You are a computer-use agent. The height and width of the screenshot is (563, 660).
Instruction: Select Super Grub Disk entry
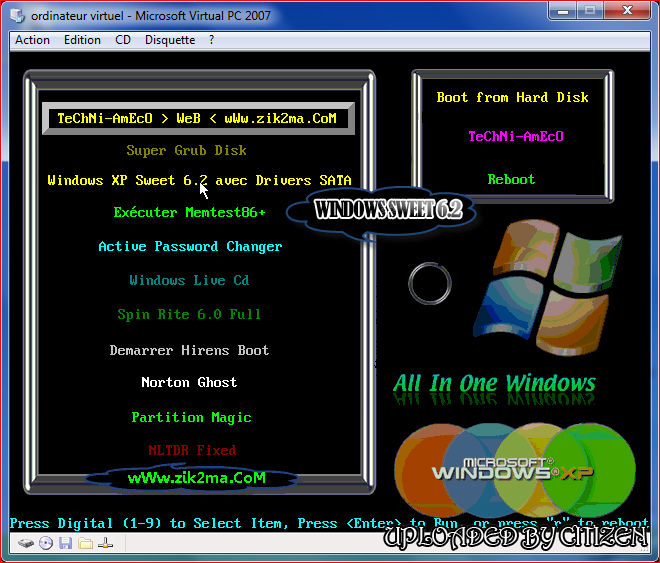click(x=186, y=150)
